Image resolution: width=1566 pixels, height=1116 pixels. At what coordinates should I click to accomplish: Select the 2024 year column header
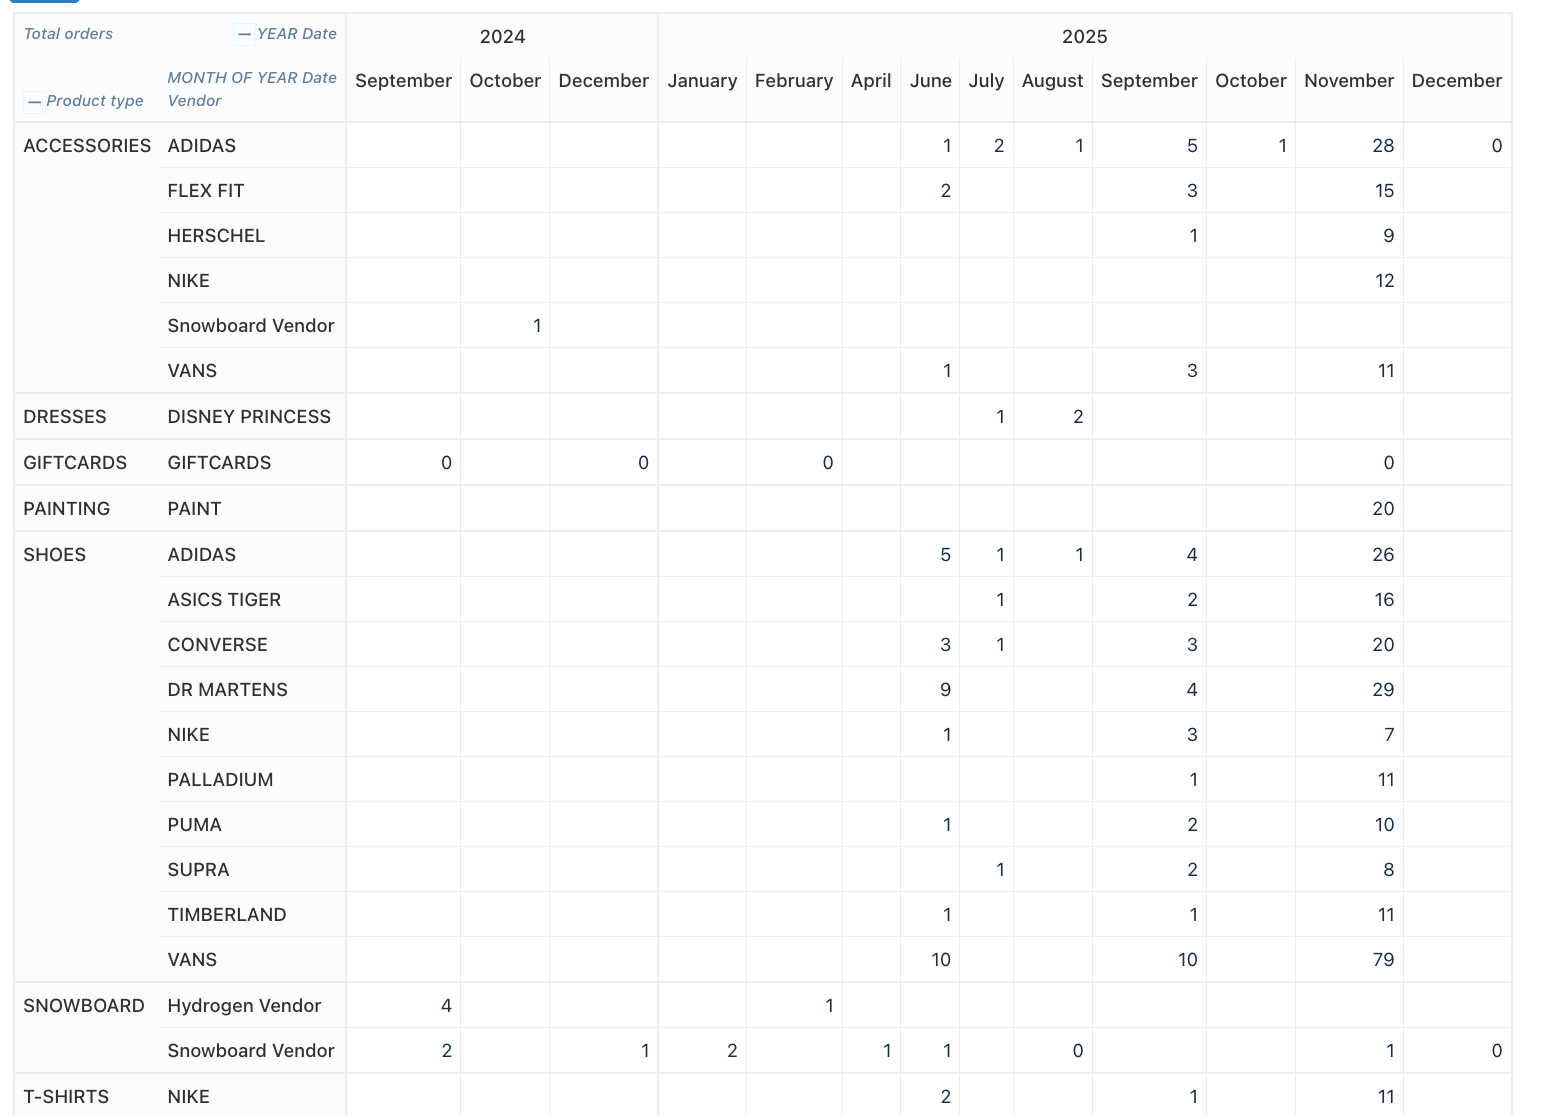[502, 37]
